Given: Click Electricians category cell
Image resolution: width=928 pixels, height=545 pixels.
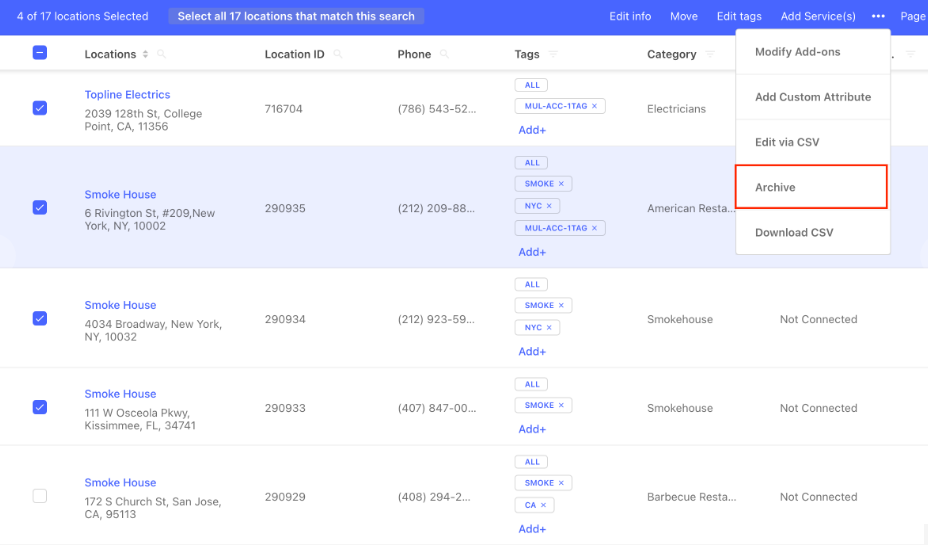Looking at the screenshot, I should click(676, 109).
